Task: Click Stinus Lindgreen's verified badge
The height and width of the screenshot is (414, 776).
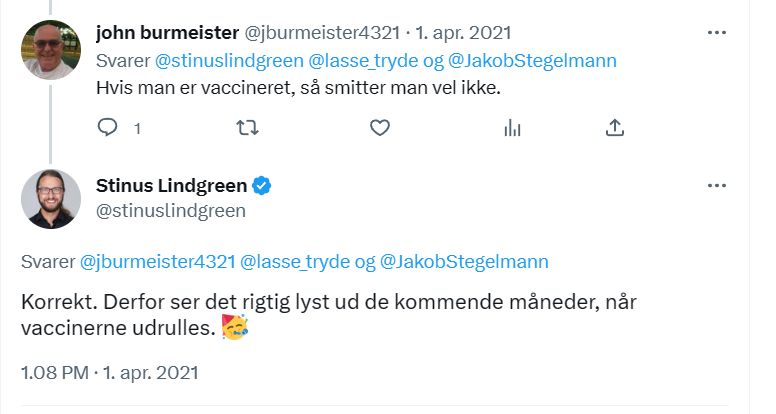Action: point(262,186)
